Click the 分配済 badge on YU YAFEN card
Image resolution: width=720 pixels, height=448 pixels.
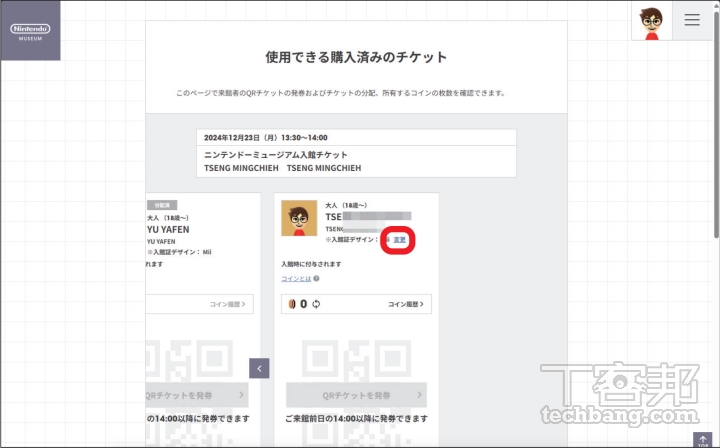pos(162,205)
